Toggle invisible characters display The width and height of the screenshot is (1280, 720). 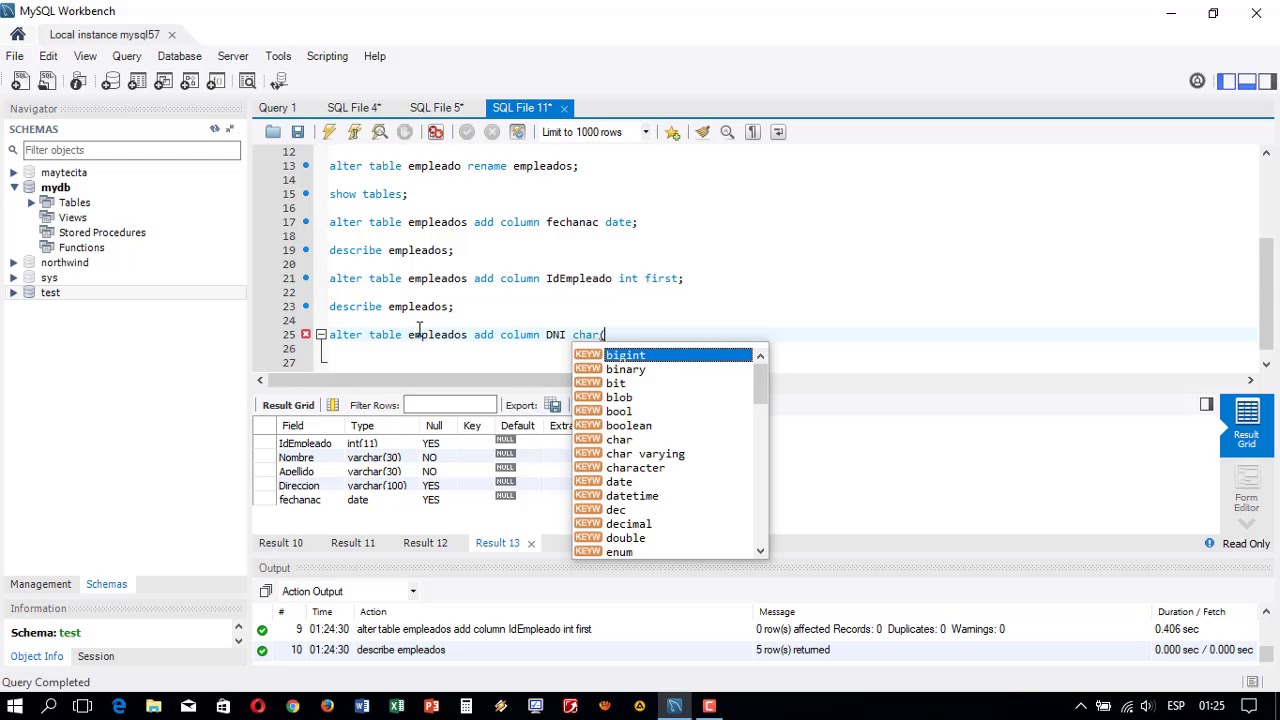tap(753, 132)
